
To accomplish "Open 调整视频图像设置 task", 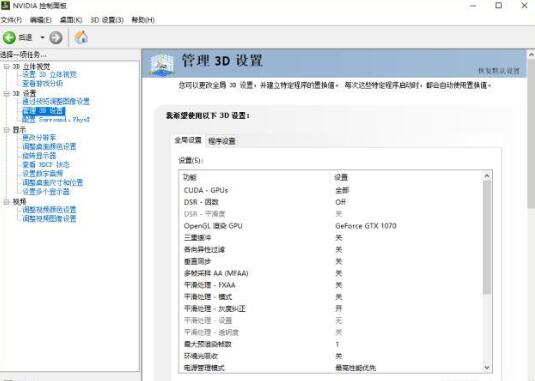I will pos(49,218).
